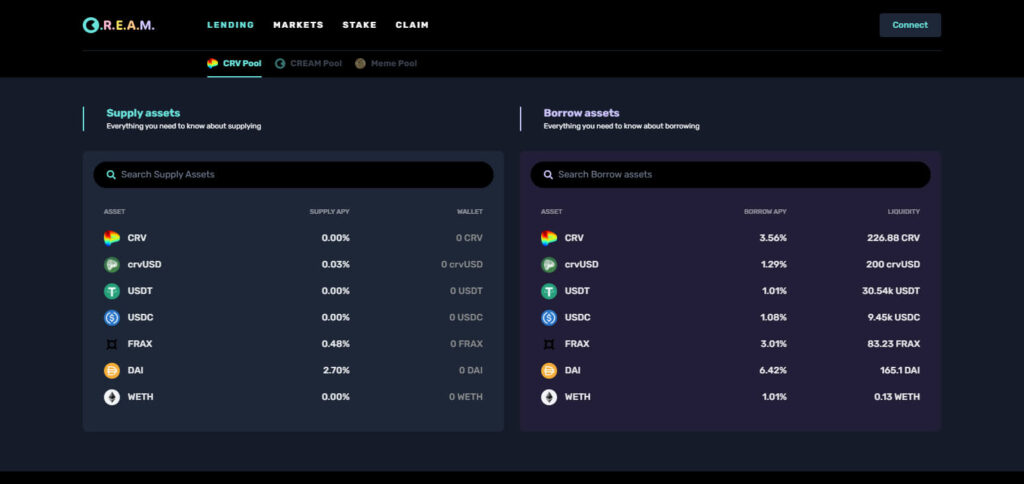Click the 0 crvUSD wallet balance

462,265
